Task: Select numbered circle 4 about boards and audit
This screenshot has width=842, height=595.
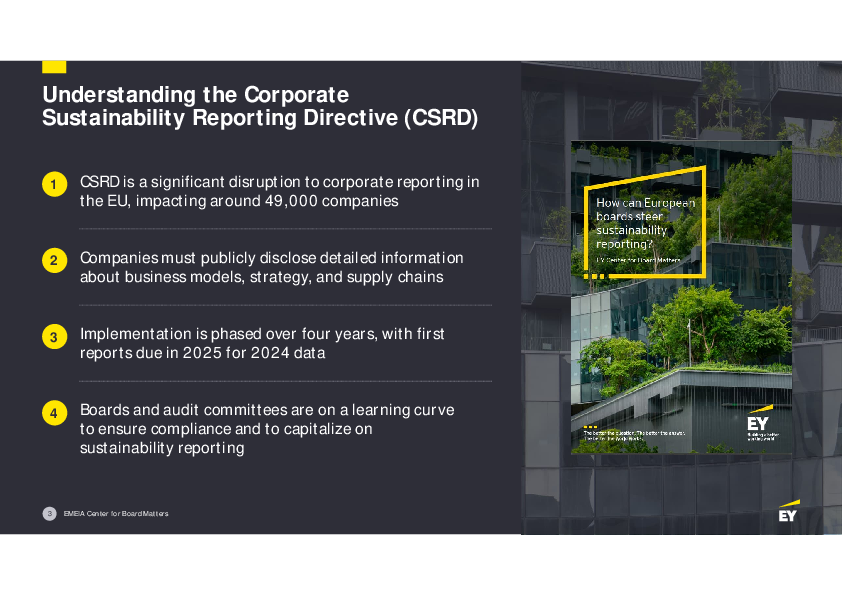Action: click(x=54, y=412)
